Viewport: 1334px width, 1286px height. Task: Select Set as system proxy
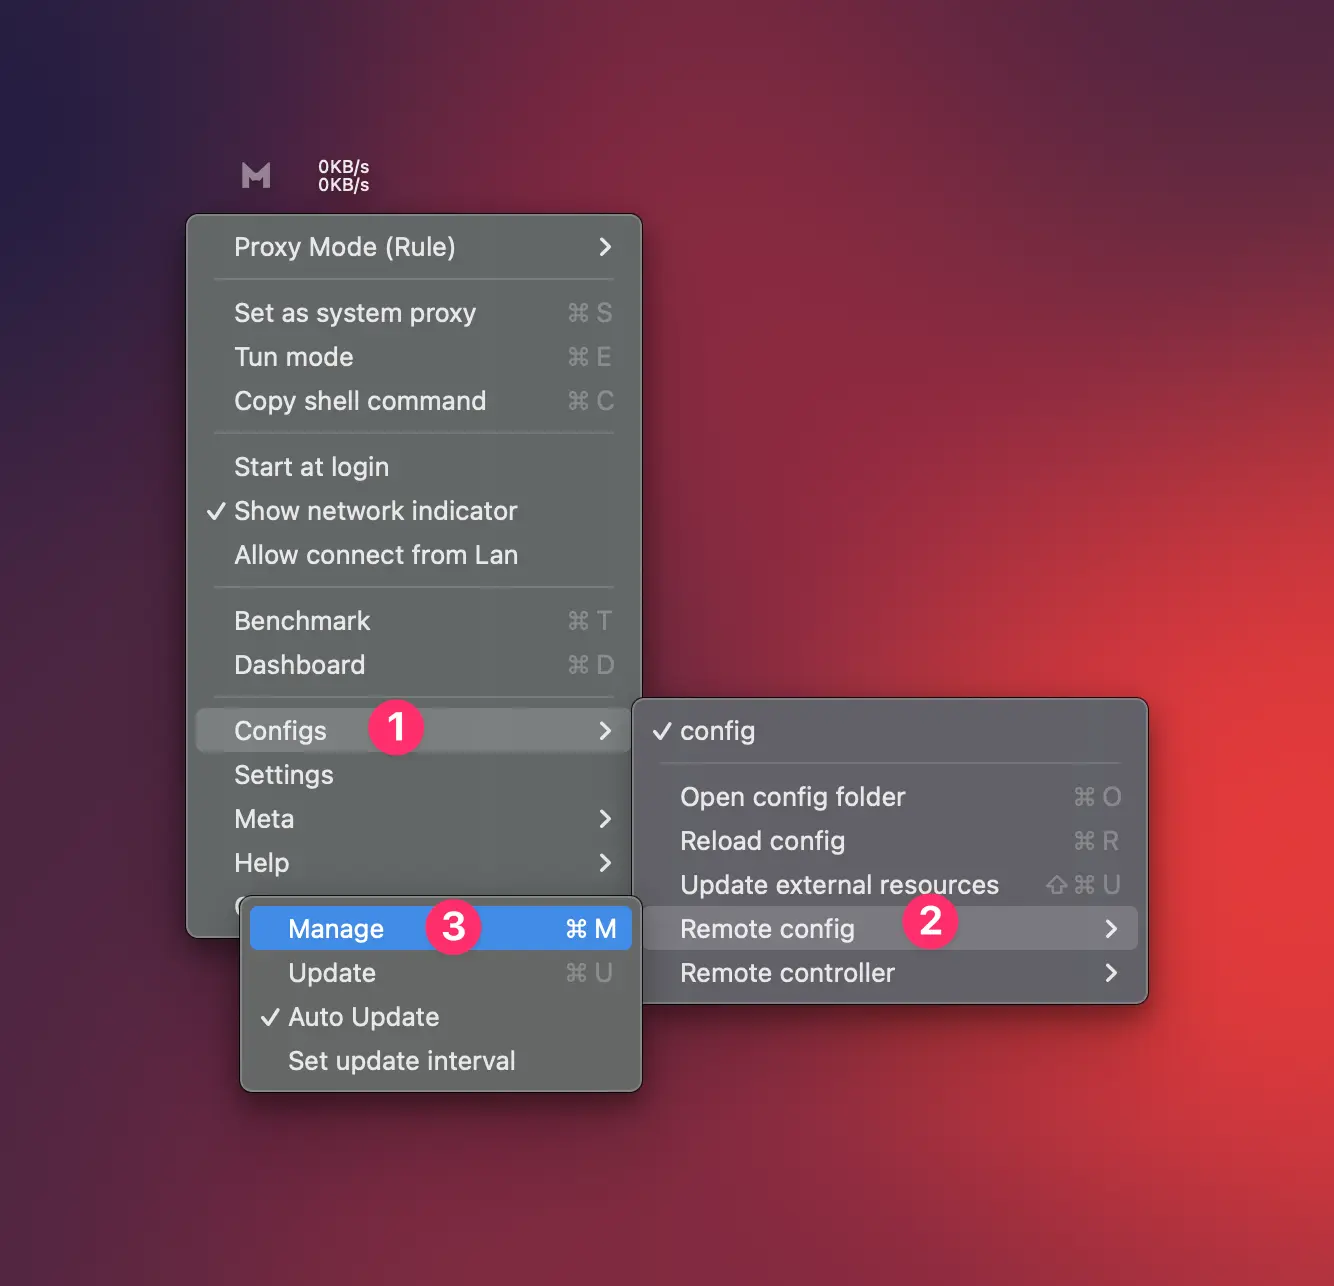tap(355, 313)
